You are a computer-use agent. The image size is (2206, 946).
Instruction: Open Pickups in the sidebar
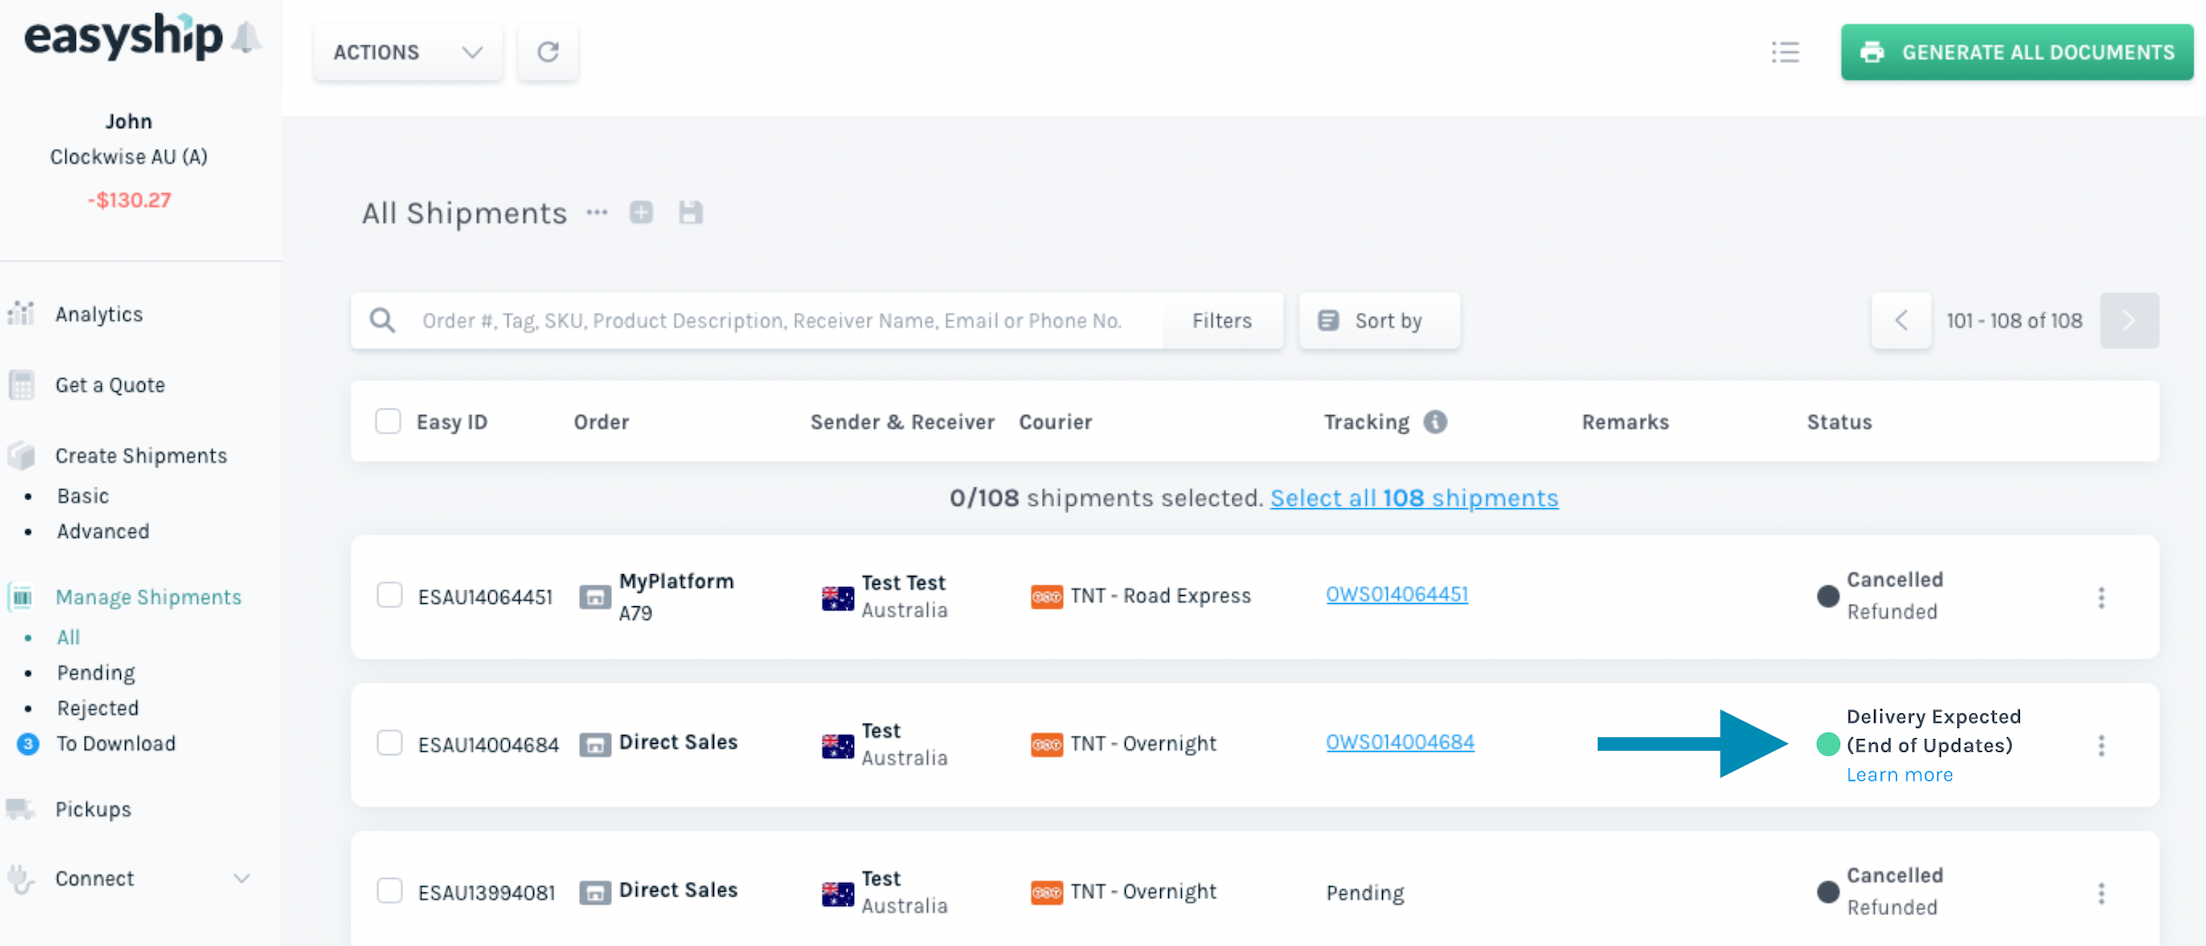click(93, 809)
